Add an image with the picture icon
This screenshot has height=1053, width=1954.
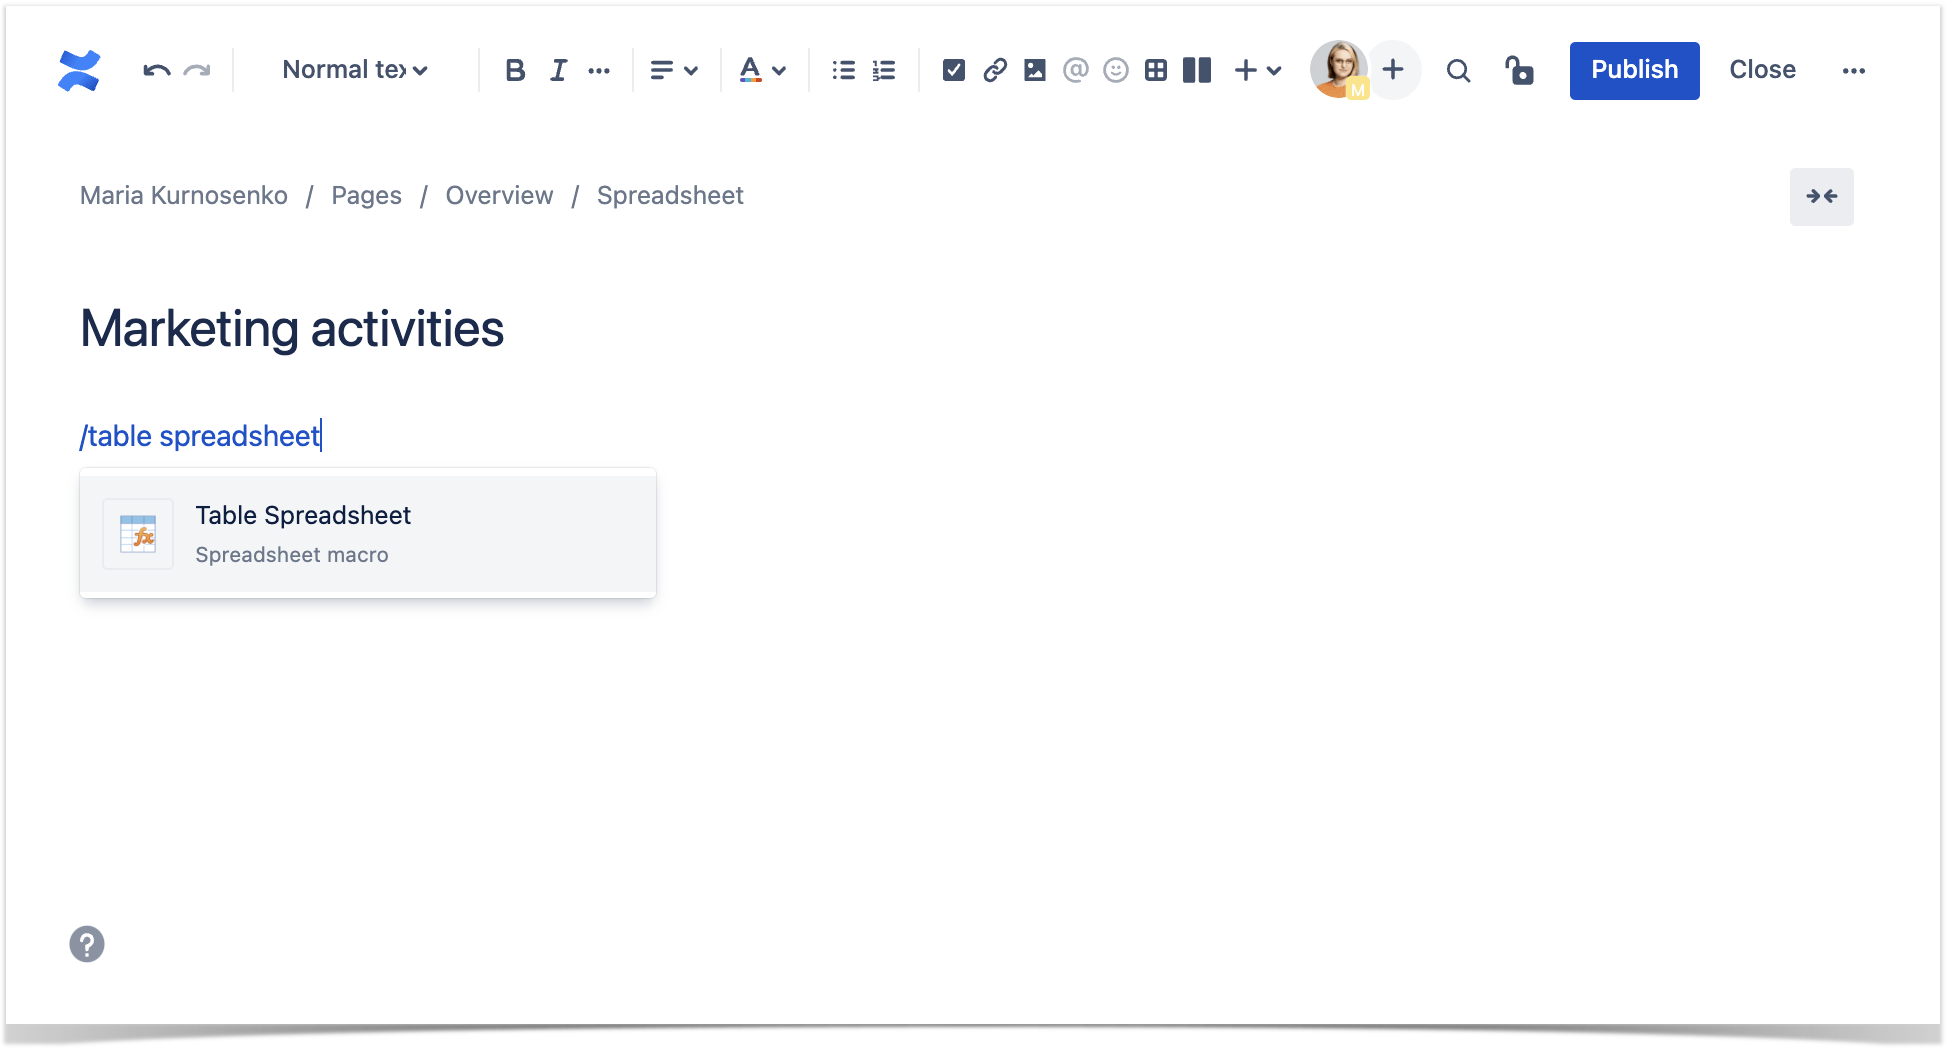[1035, 70]
